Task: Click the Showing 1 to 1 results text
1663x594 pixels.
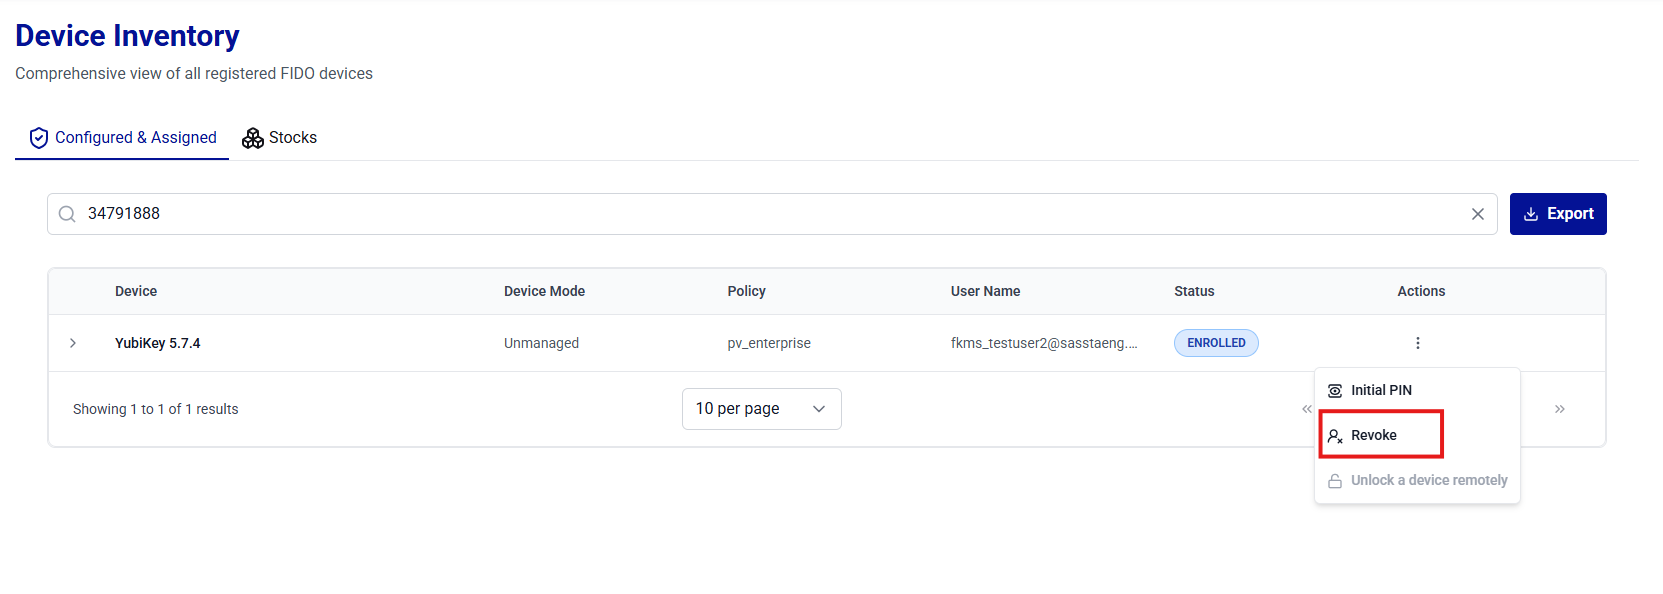Action: coord(155,409)
